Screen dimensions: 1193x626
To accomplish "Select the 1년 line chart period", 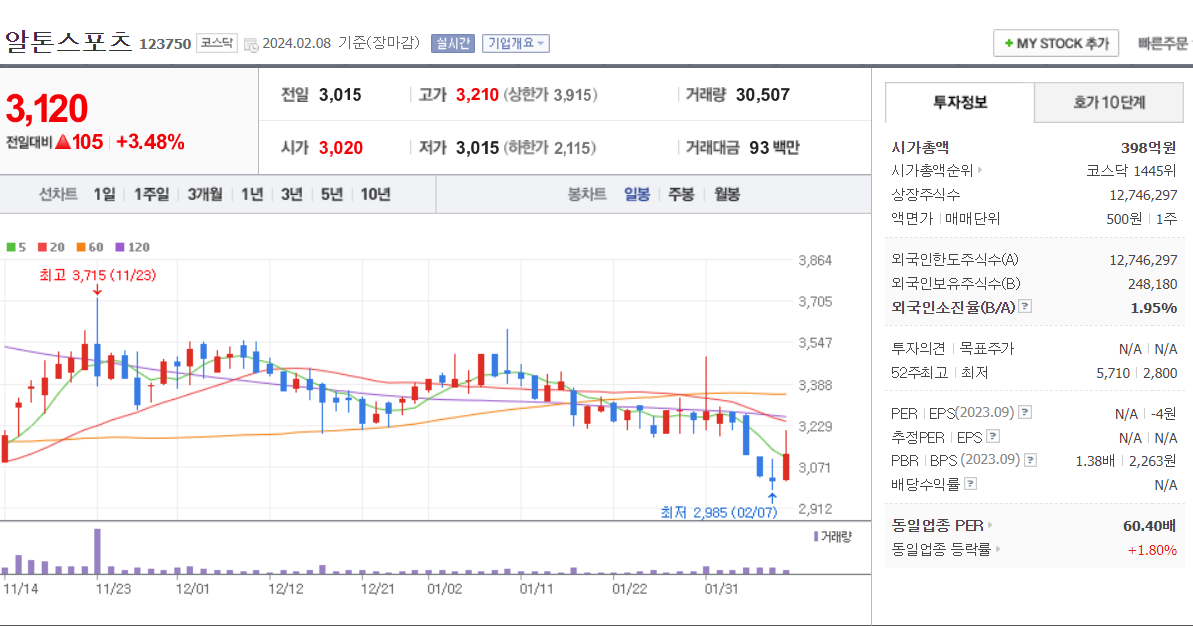I will pyautogui.click(x=252, y=195).
